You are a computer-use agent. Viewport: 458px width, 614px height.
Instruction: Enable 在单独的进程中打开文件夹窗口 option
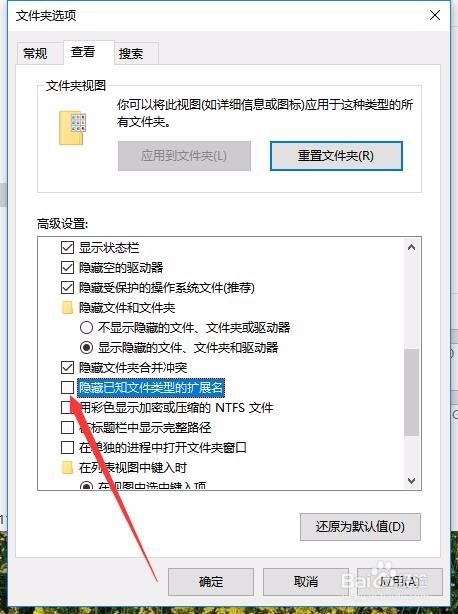pos(67,447)
